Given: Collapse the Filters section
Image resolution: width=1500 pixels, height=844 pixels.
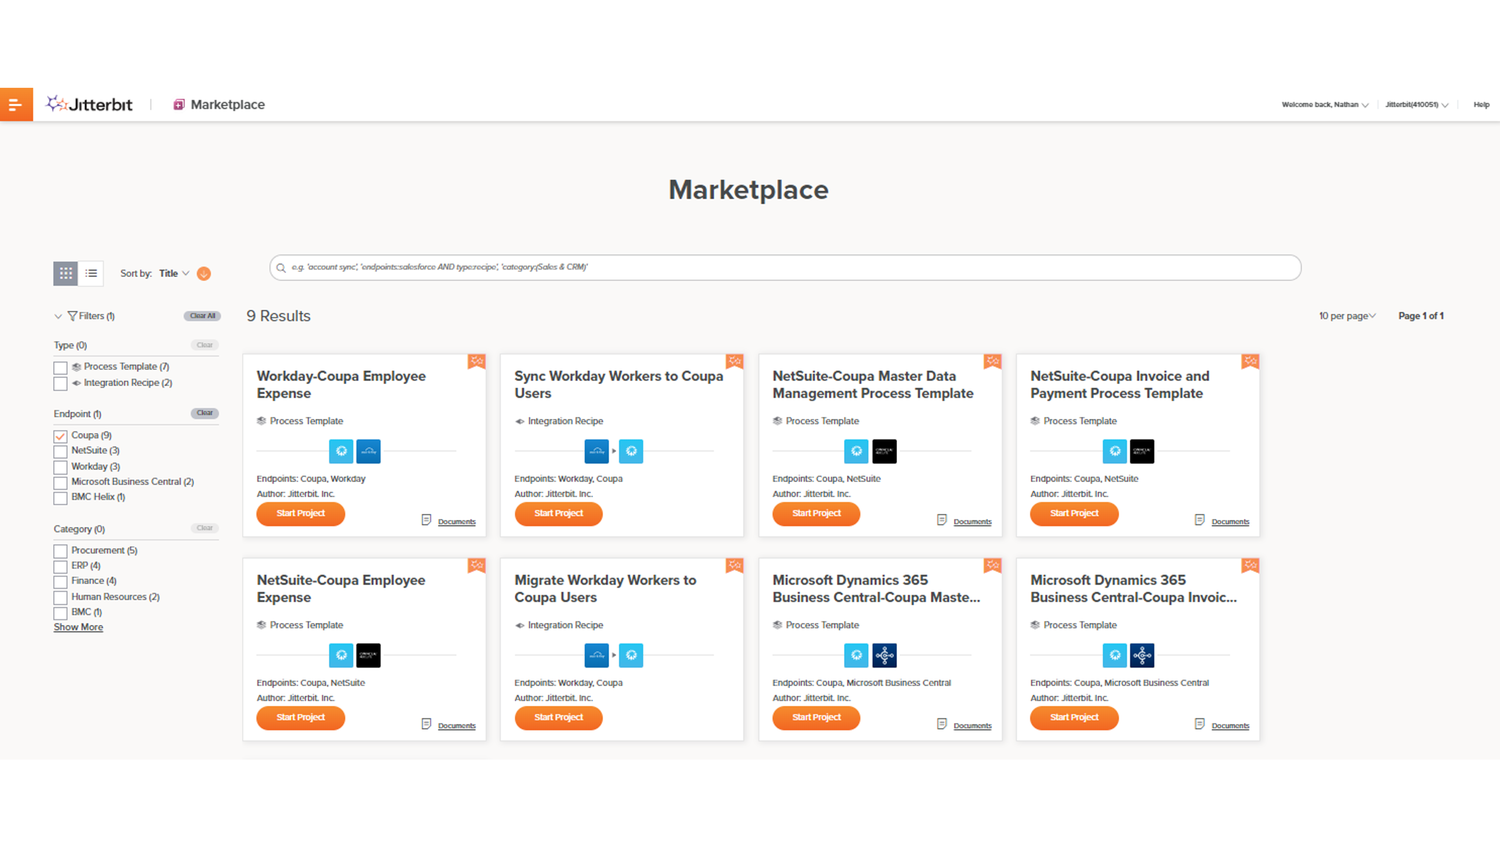Looking at the screenshot, I should (58, 315).
